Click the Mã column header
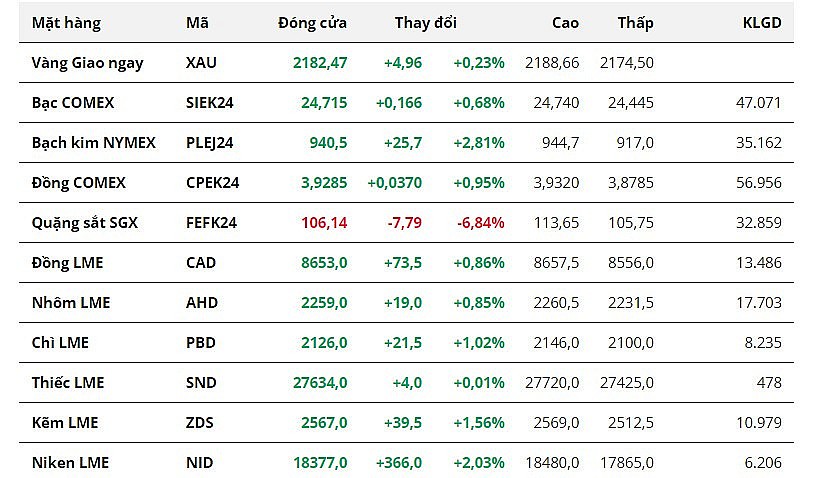The width and height of the screenshot is (820, 478). (197, 23)
